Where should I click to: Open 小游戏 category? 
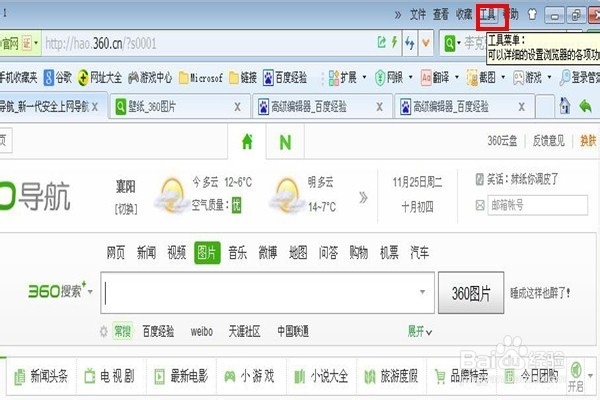pos(249,376)
